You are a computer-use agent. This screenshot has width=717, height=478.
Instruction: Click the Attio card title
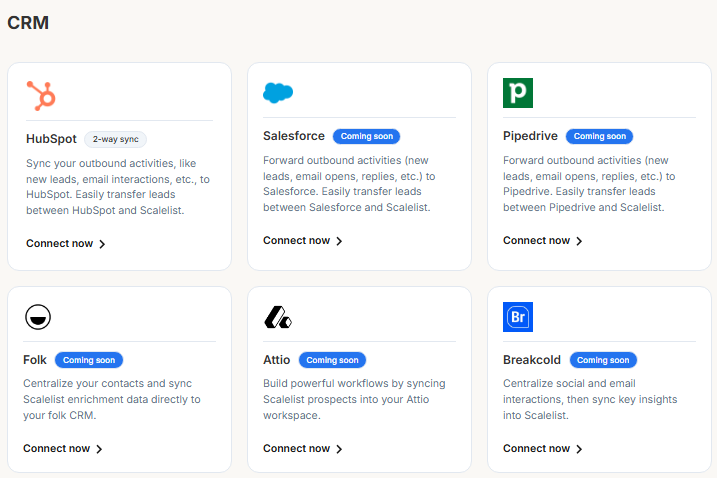[277, 360]
